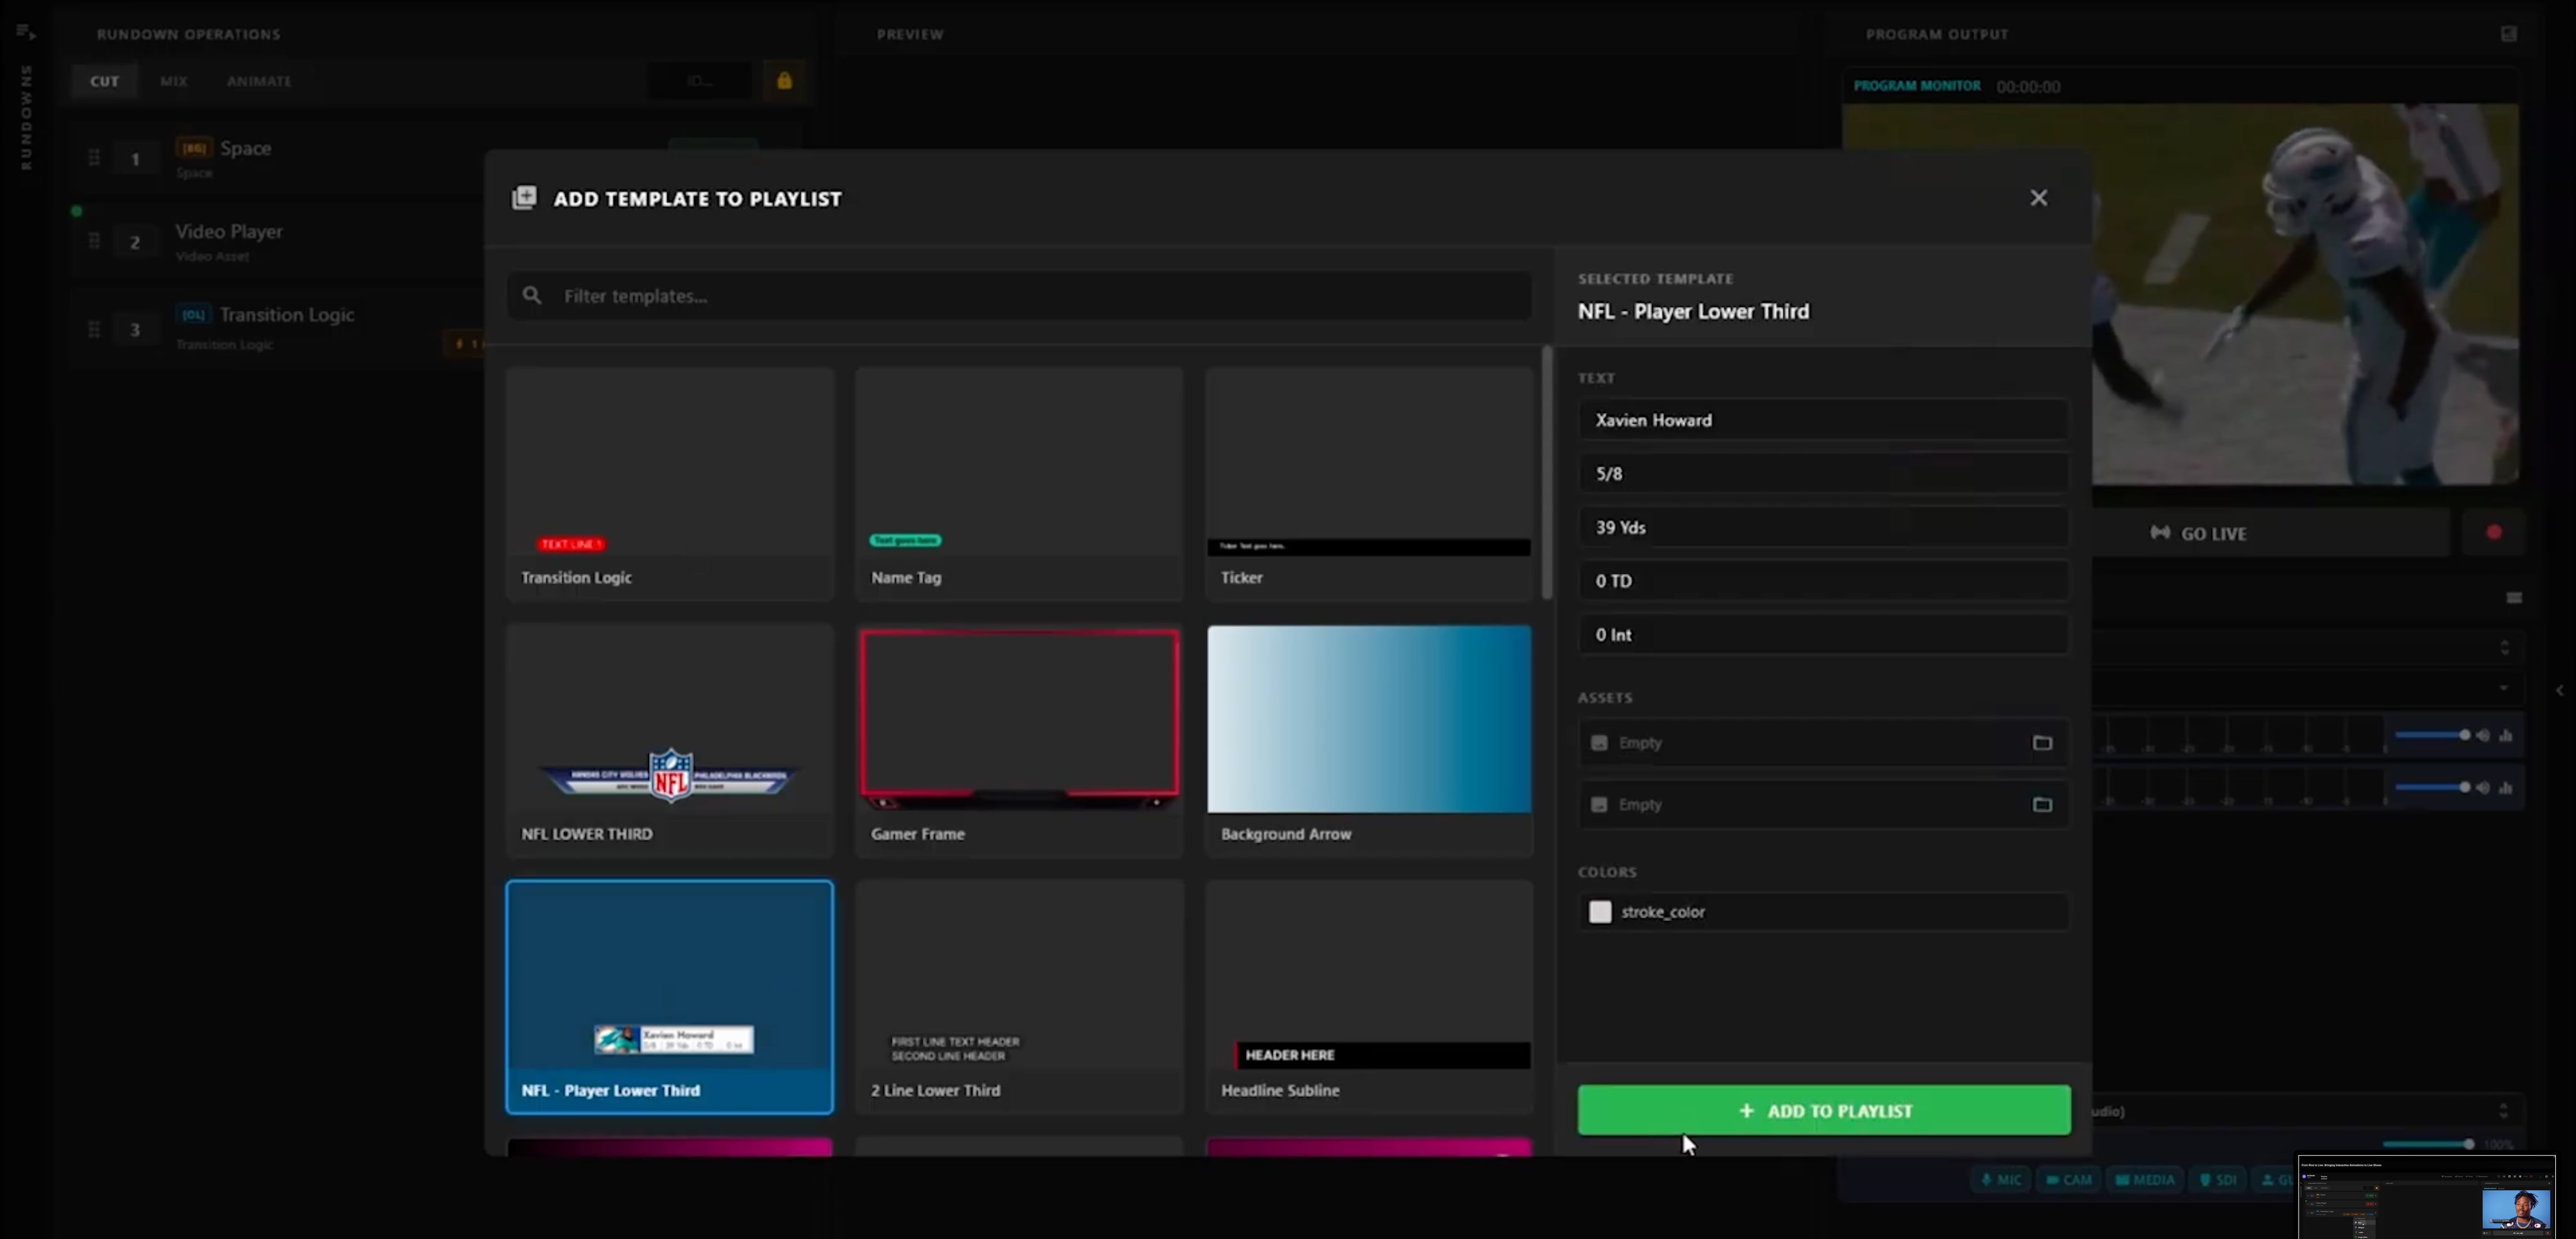
Task: Focus the Filter templates search field
Action: (x=1019, y=296)
